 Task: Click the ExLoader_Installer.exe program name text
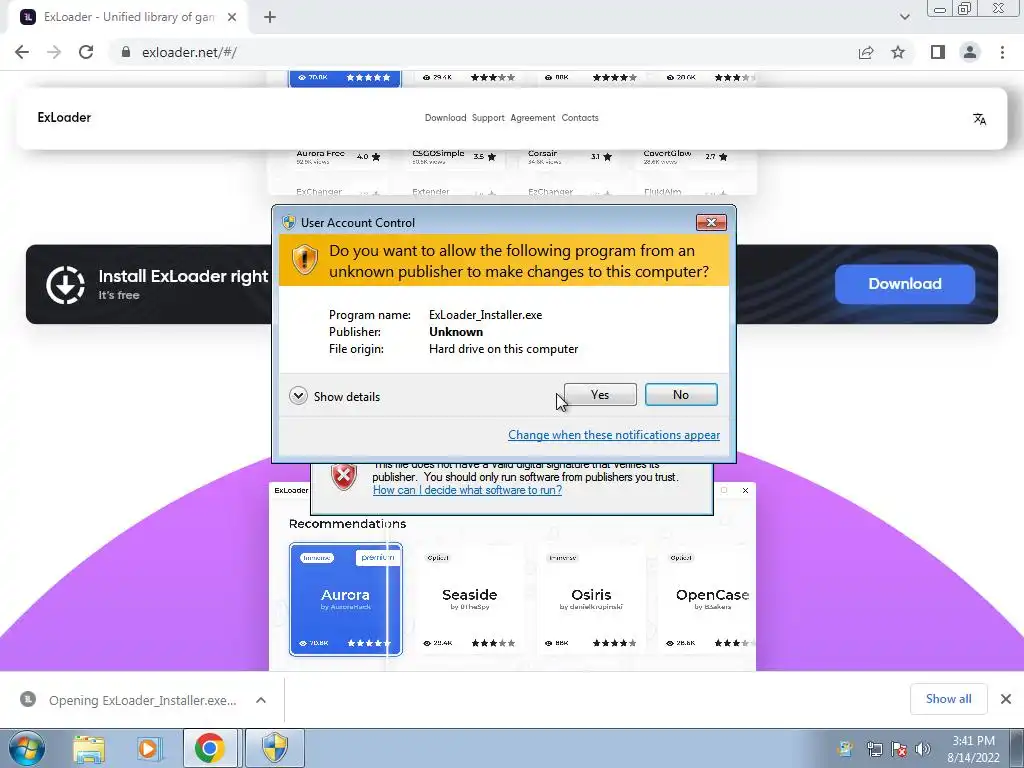tap(485, 315)
